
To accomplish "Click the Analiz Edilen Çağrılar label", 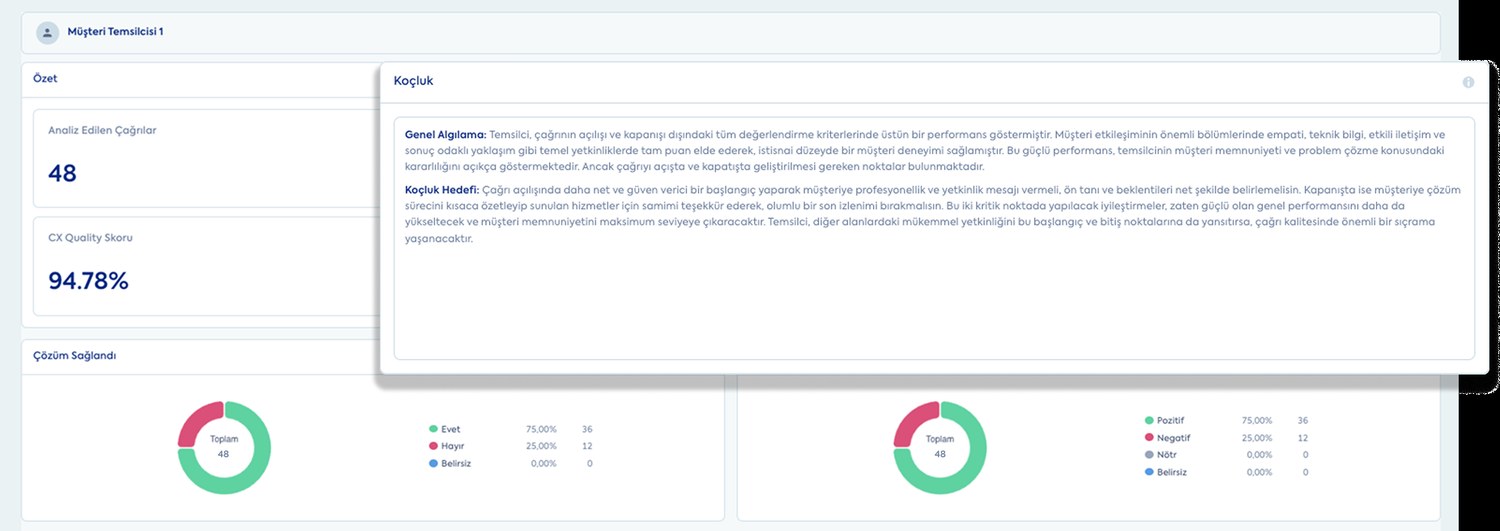I will pyautogui.click(x=102, y=130).
